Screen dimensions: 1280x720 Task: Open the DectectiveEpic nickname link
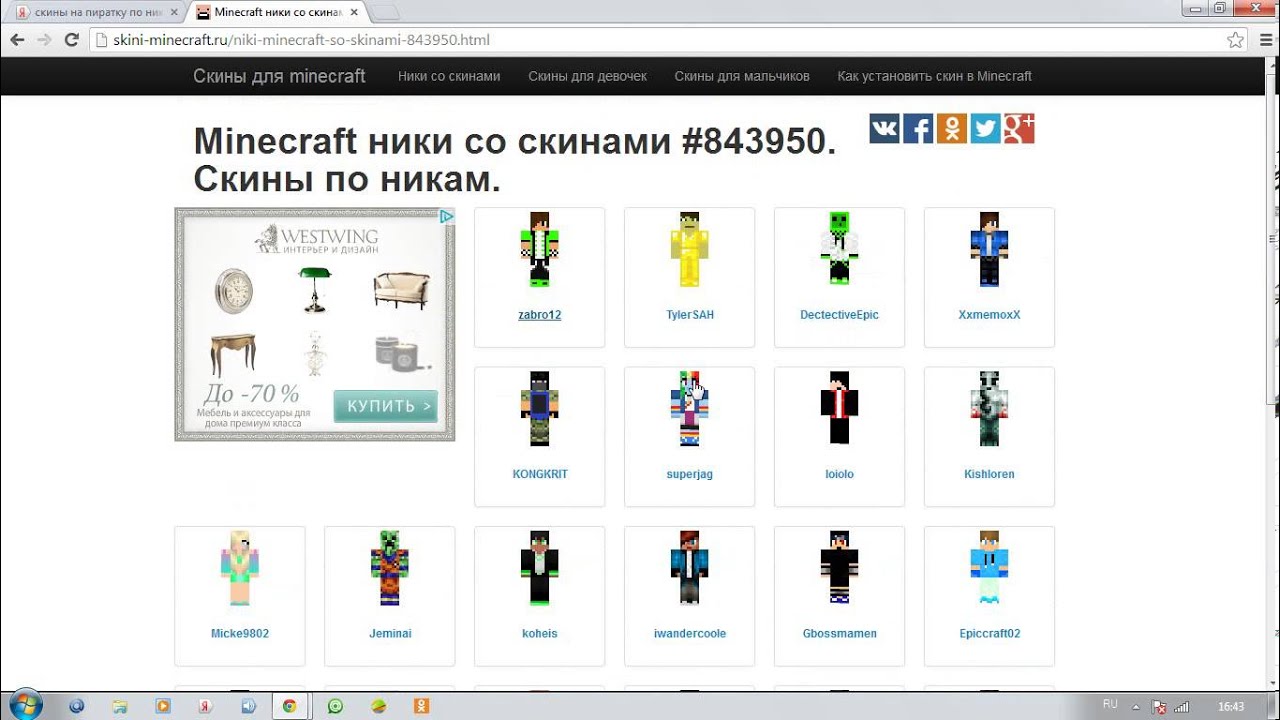839,315
